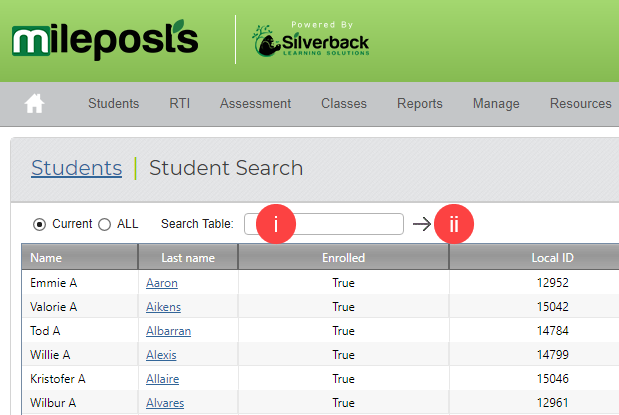Click the home icon in navigation bar
This screenshot has width=619, height=415.
[34, 103]
